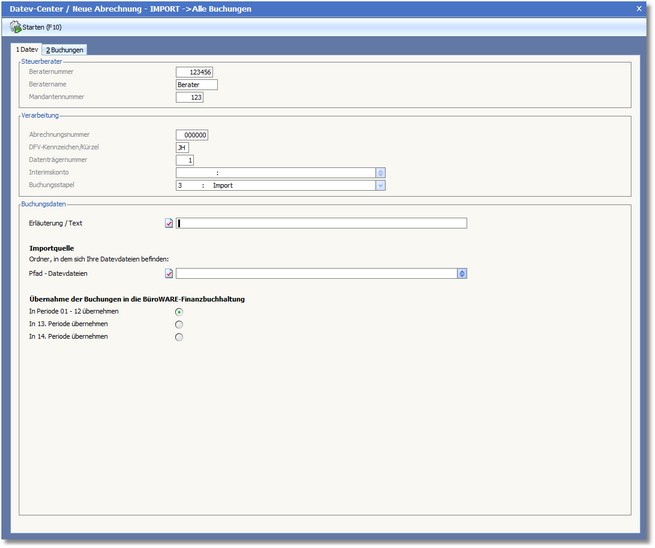Toggle the checkbox icon beside Erläuterung / Text
The image size is (655, 548).
(169, 223)
